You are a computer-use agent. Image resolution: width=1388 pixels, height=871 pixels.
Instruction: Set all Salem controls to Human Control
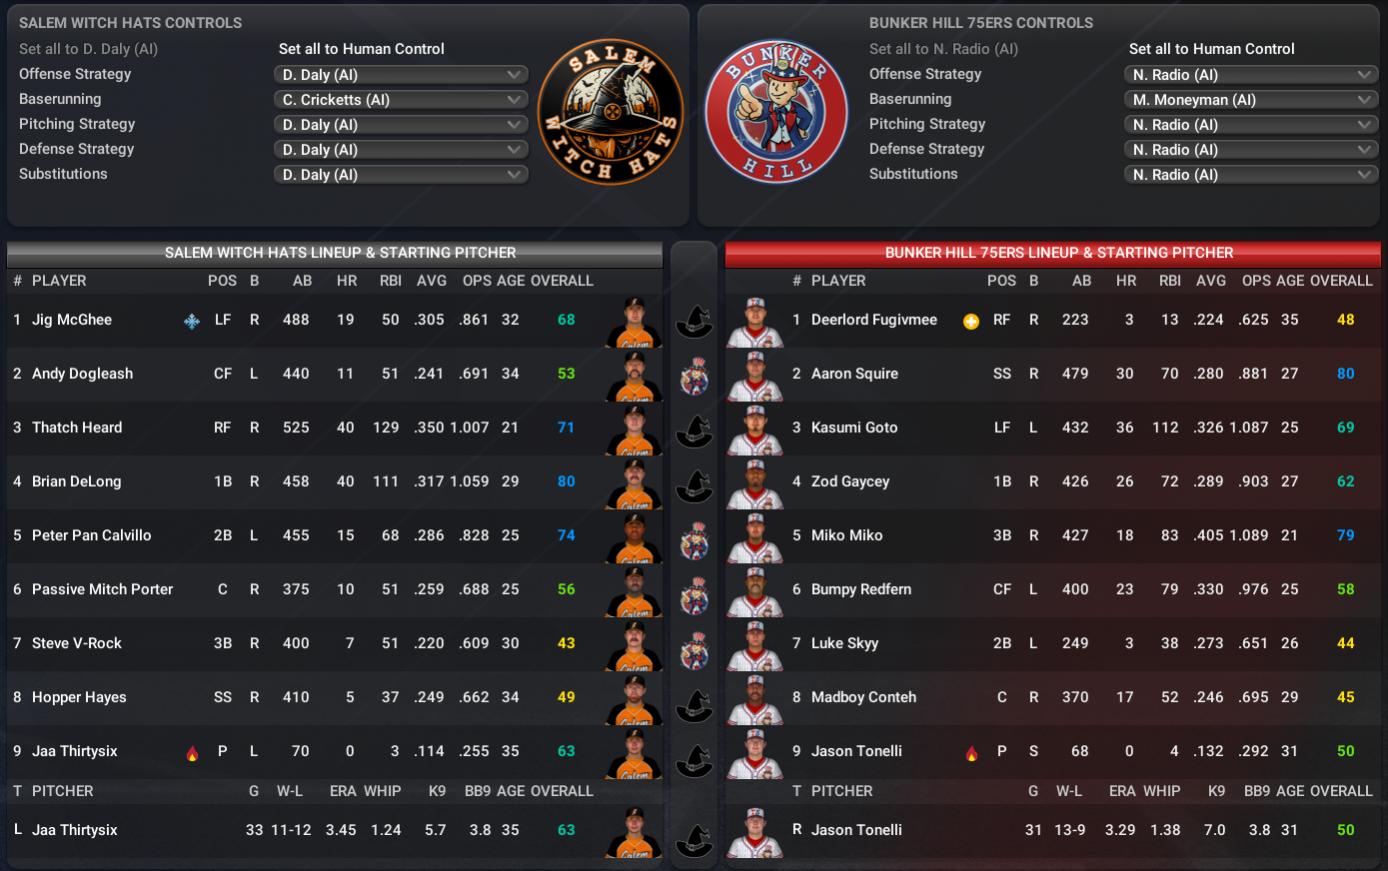tap(361, 49)
